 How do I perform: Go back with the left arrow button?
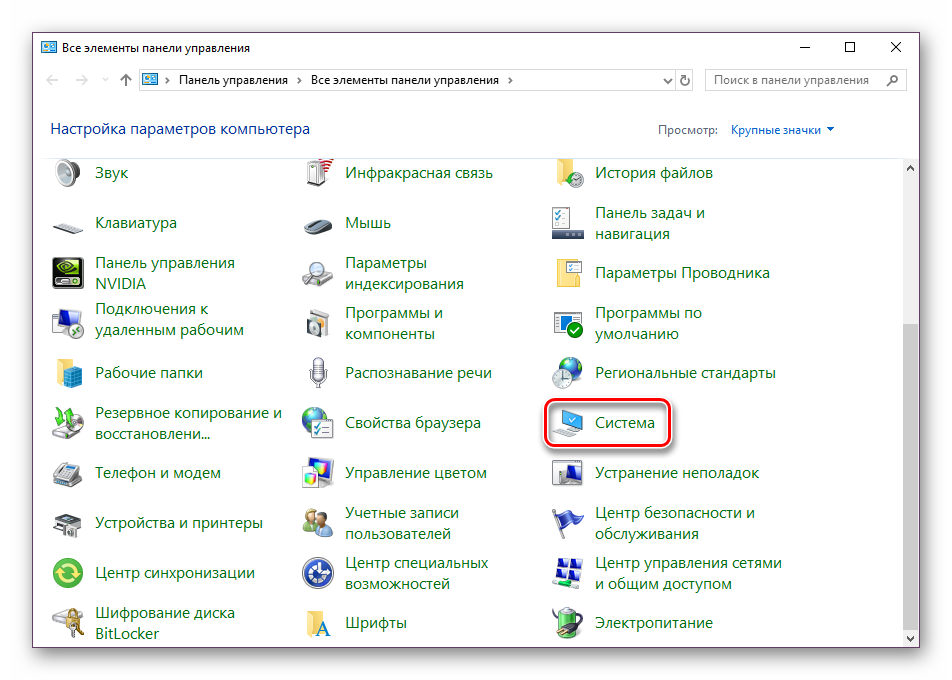tap(53, 80)
